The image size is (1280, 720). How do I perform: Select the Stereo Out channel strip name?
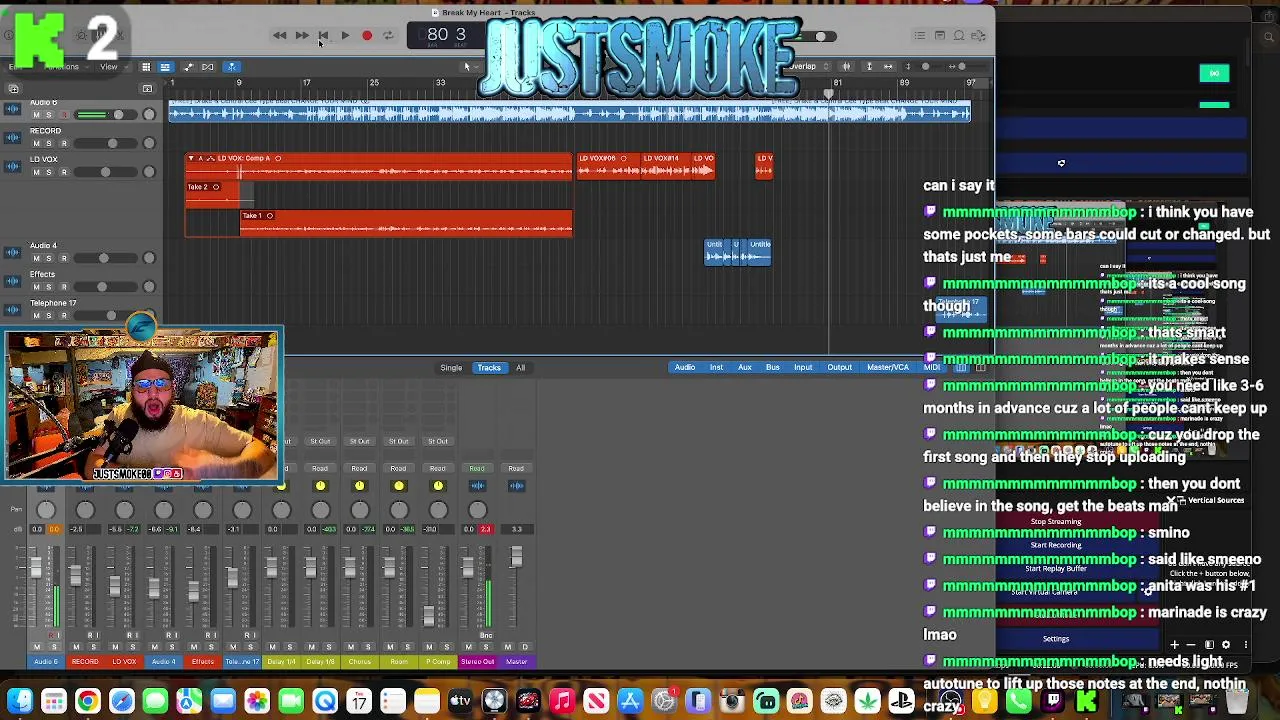477,662
